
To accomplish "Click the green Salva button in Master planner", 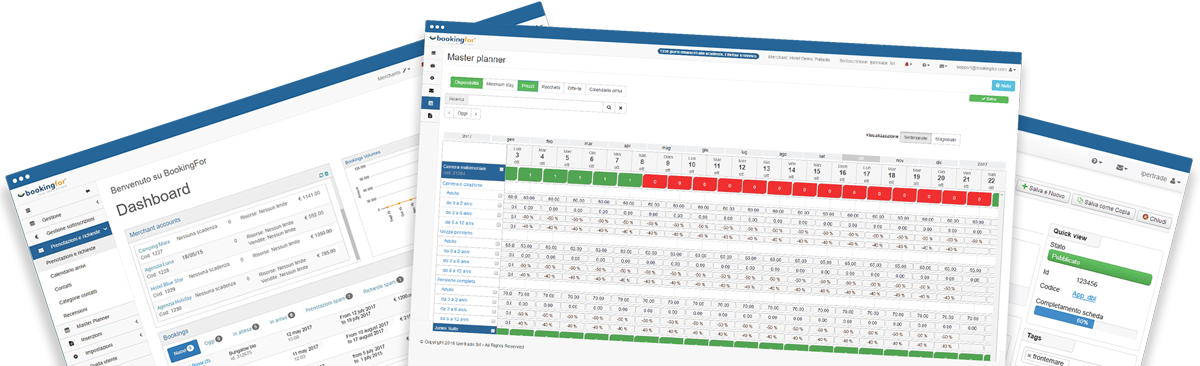I will 988,98.
